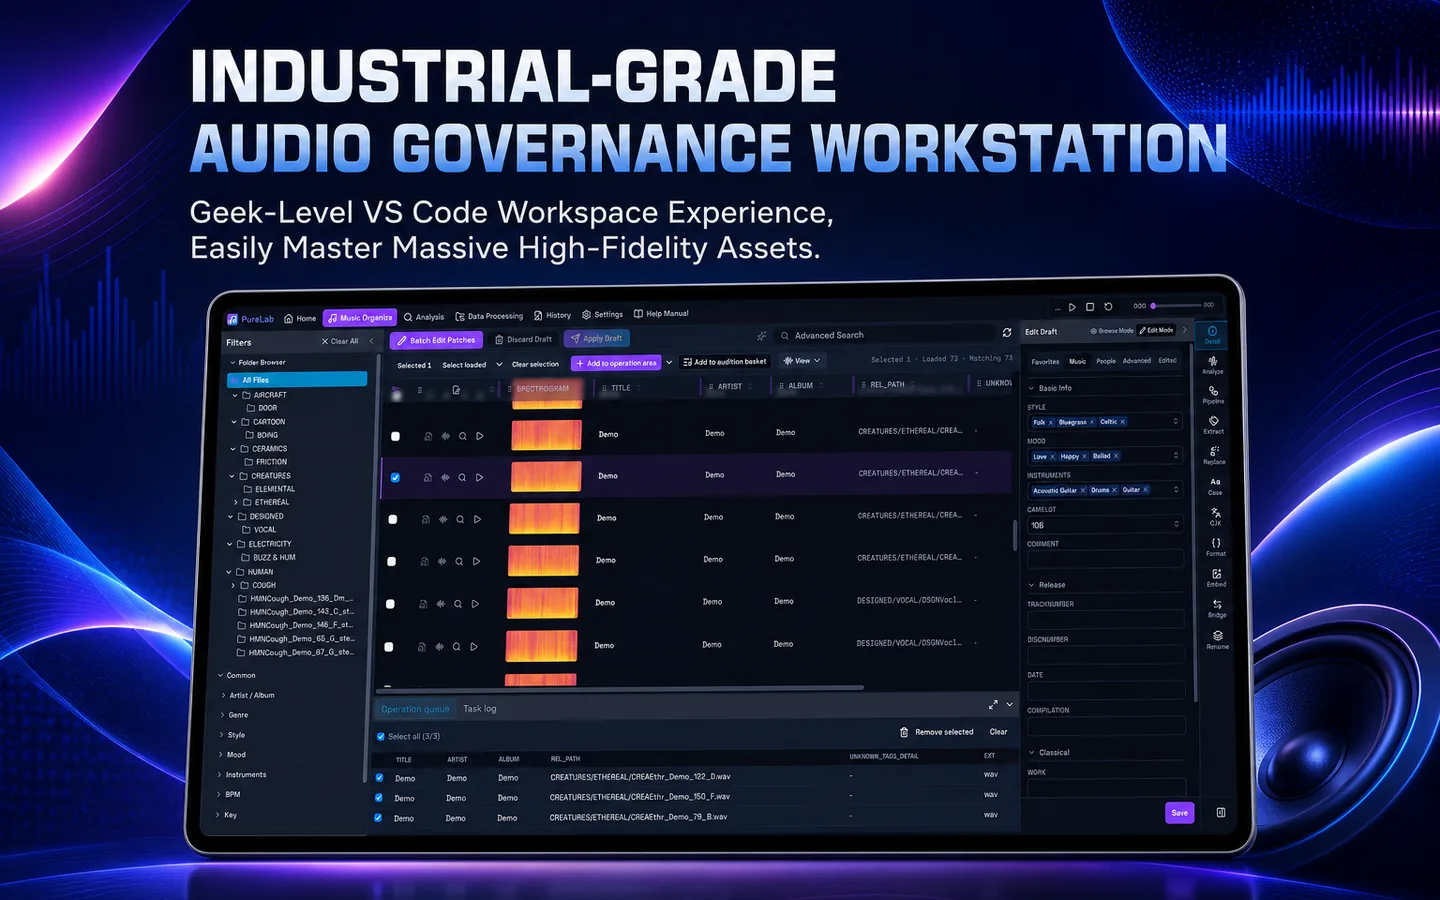
Task: Toggle the Select all (3/3) checkbox
Action: point(380,737)
